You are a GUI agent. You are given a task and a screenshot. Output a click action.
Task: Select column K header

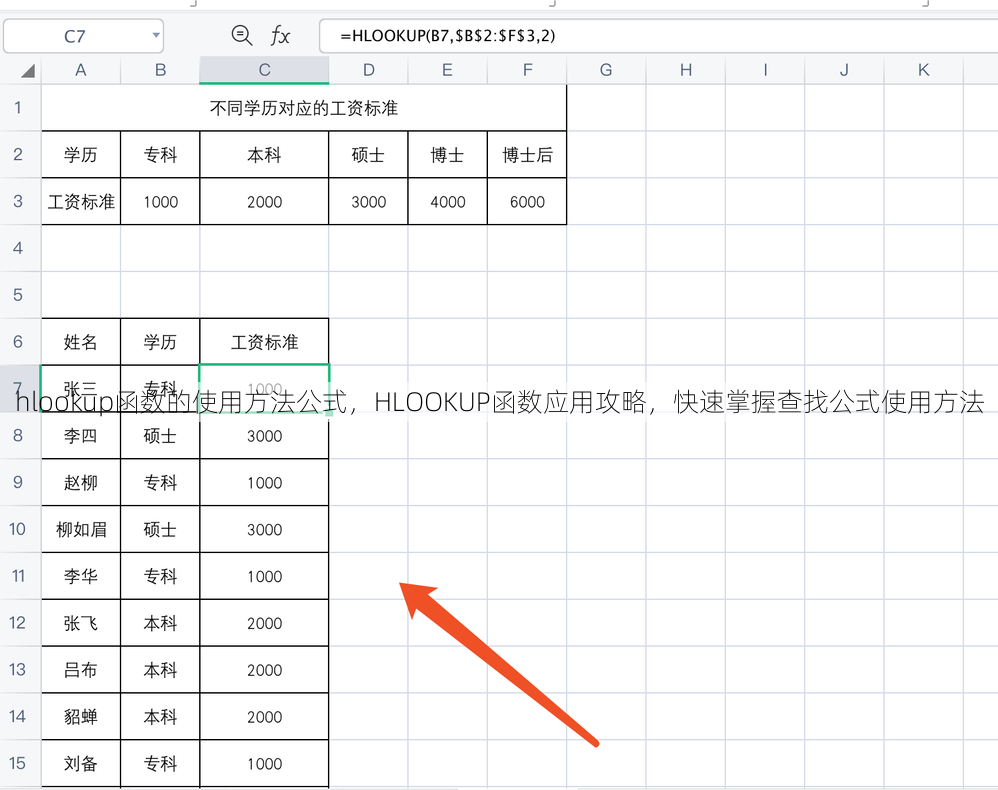(x=924, y=70)
